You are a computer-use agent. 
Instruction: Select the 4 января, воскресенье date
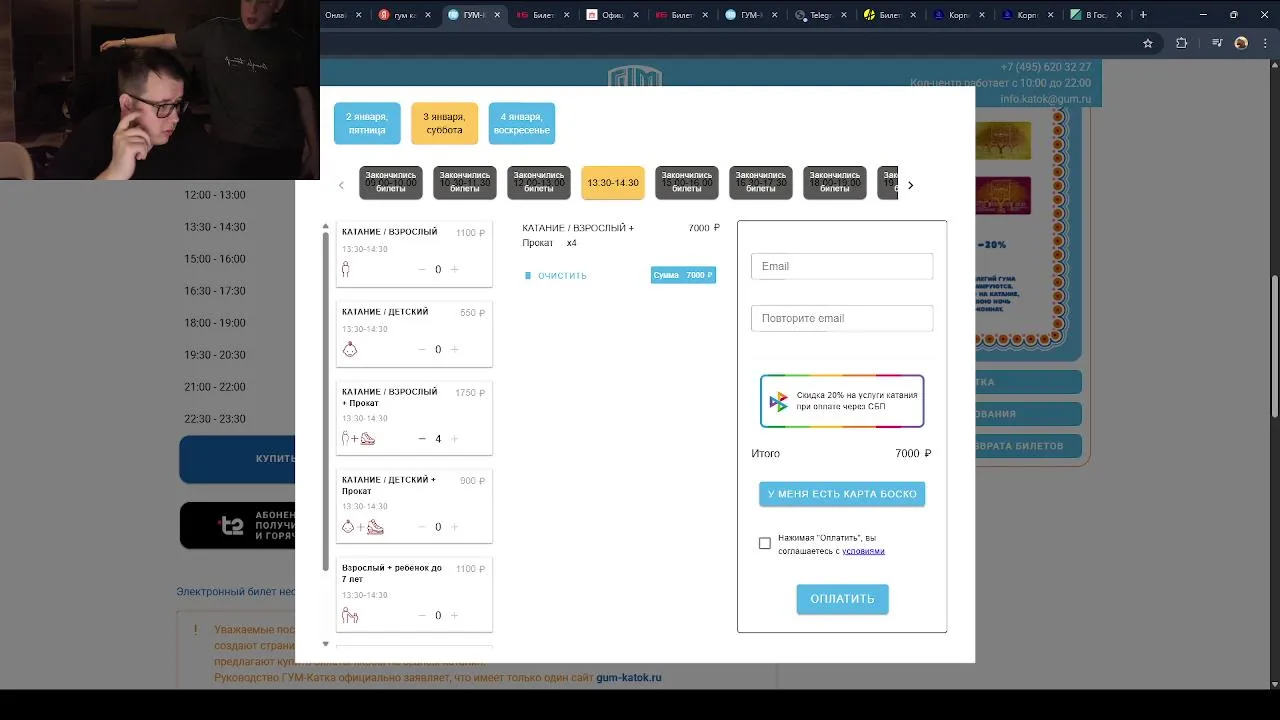[522, 123]
